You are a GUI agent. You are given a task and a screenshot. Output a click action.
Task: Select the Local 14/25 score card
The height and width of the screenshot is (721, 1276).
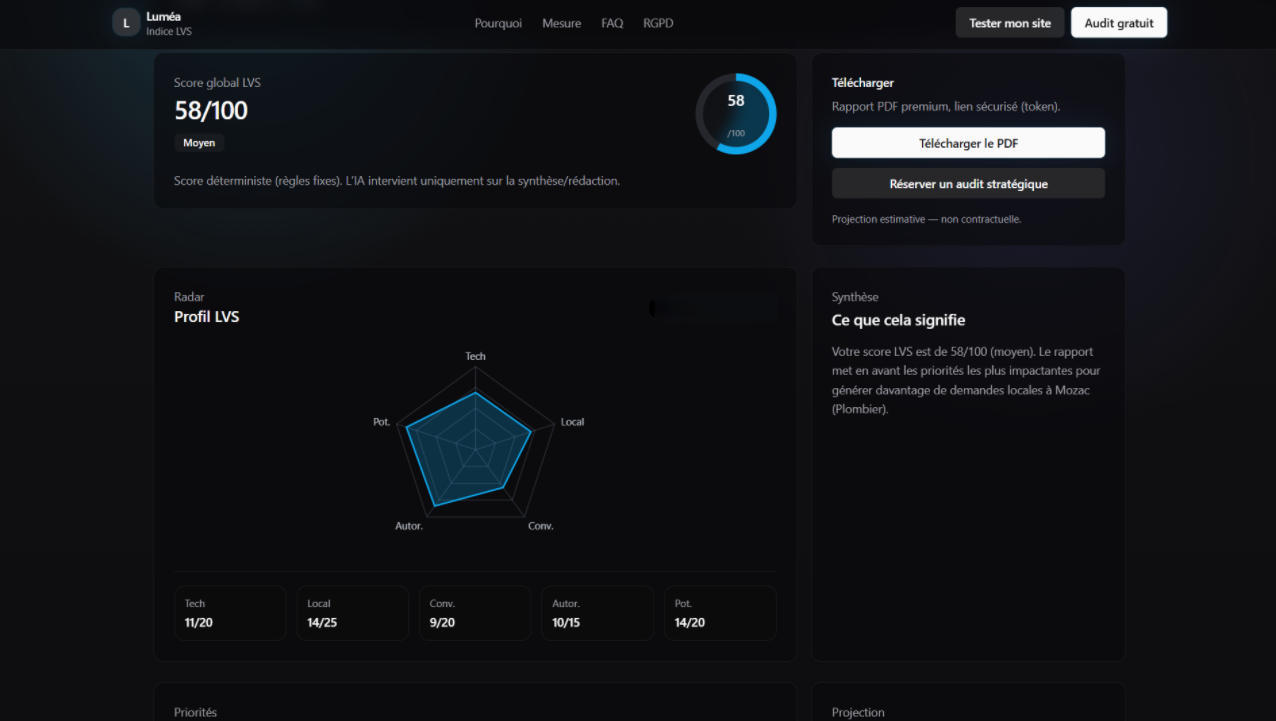point(352,613)
